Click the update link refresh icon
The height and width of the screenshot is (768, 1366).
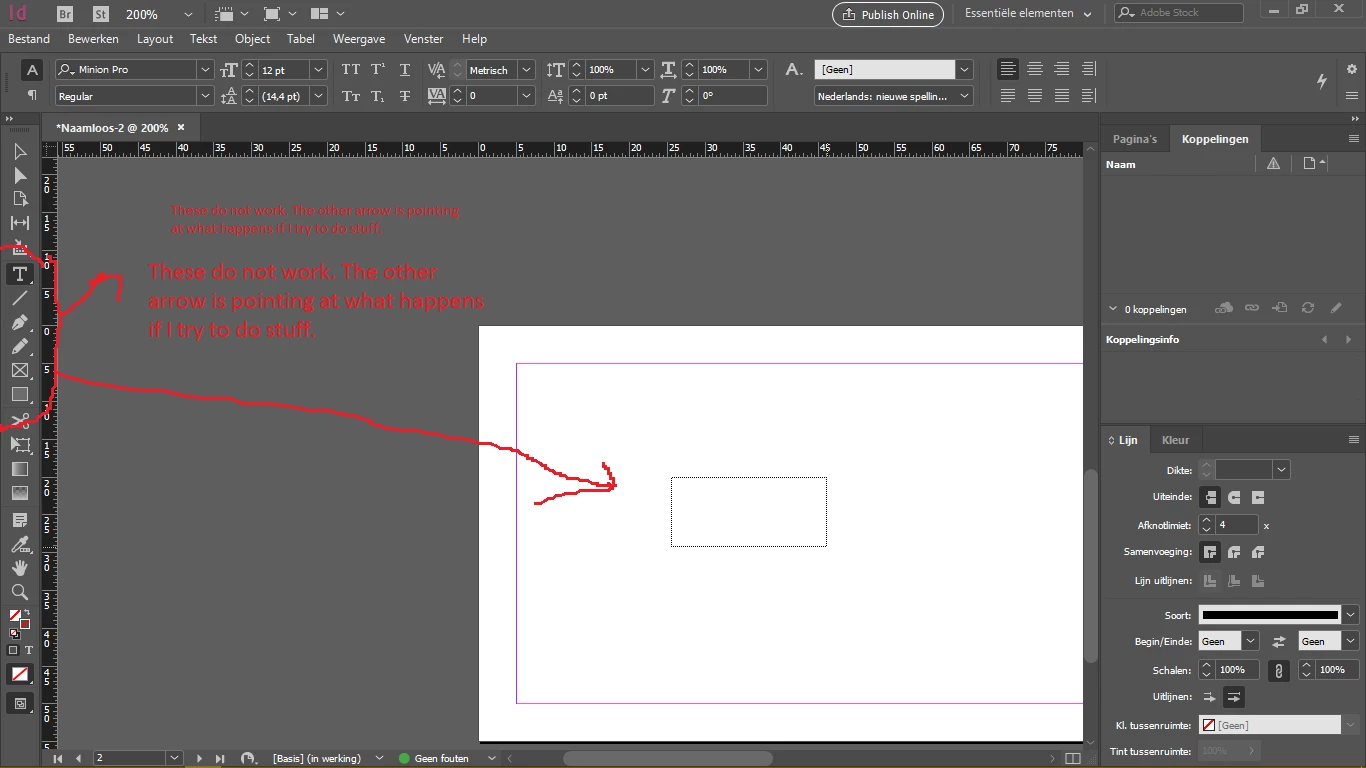(1308, 309)
